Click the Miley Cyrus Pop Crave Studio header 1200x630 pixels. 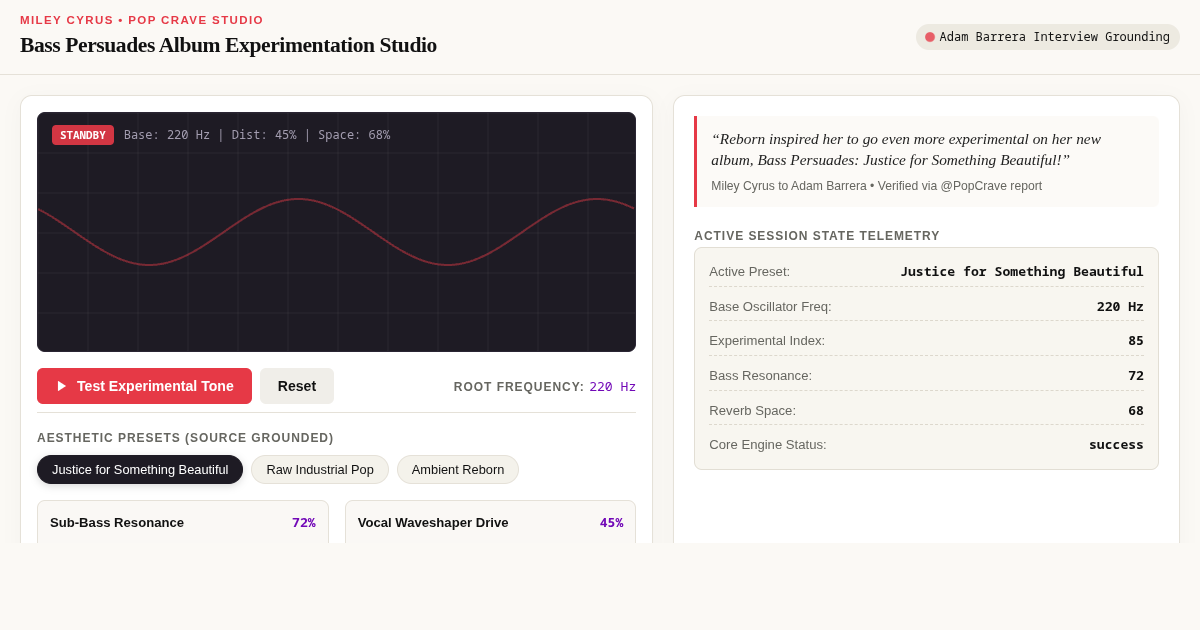(142, 20)
